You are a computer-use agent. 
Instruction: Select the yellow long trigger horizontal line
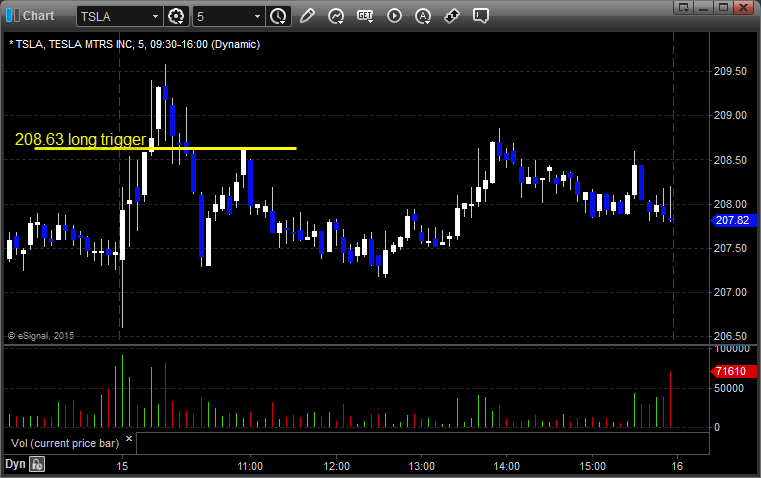(165, 148)
